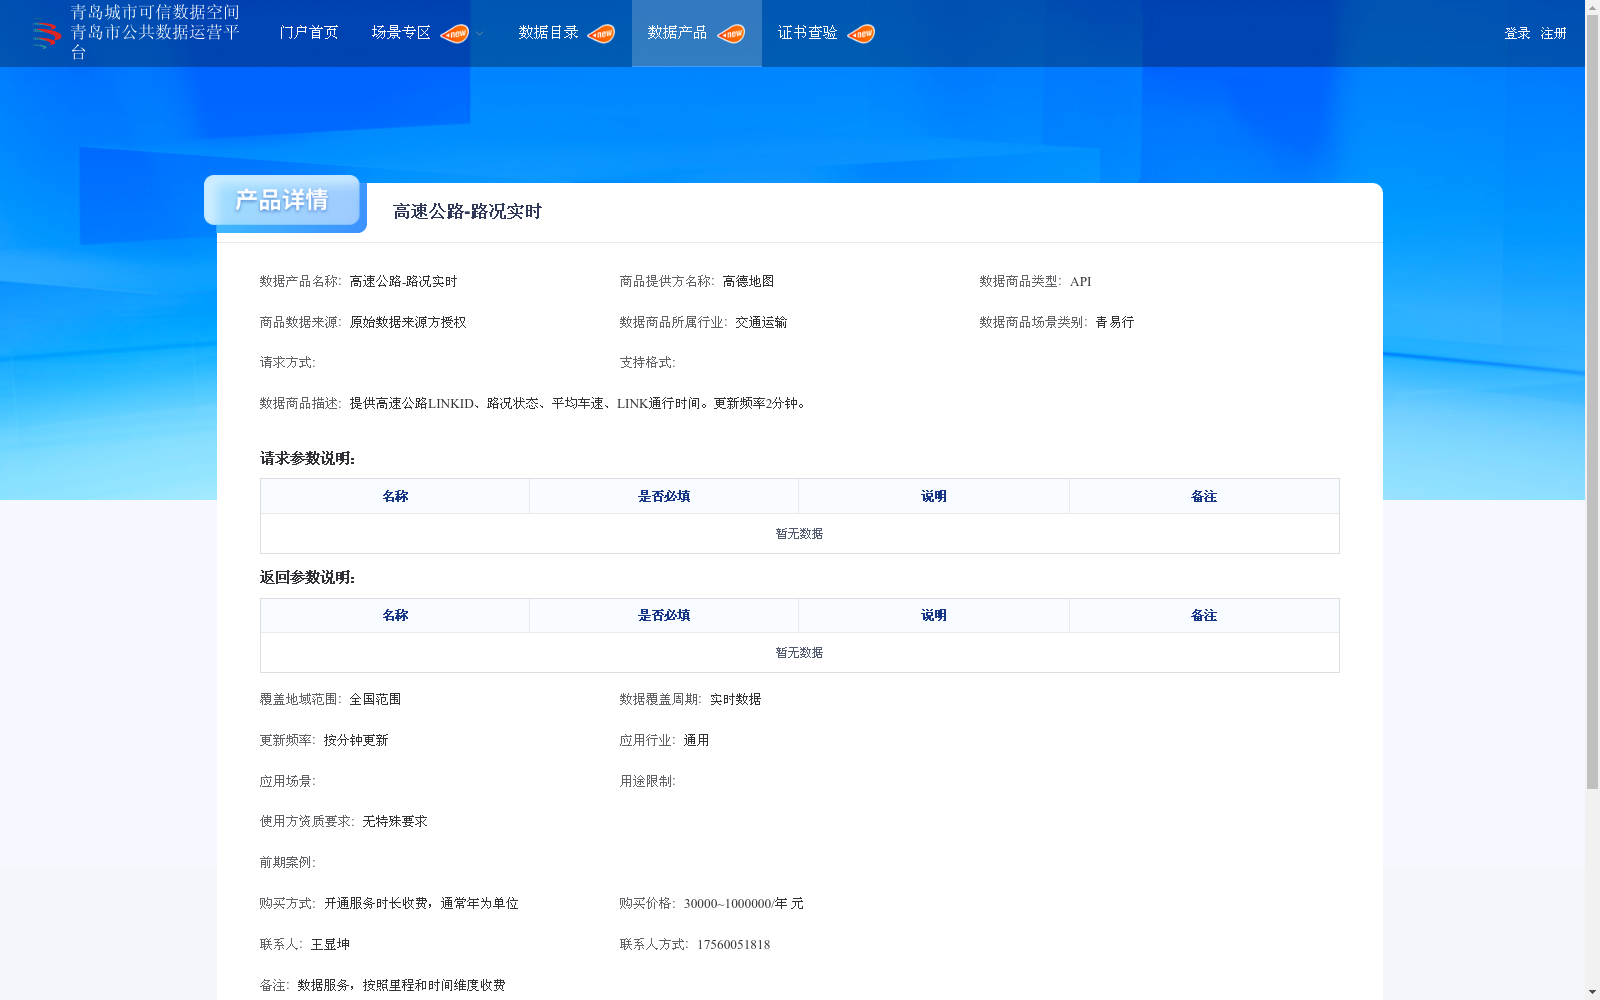The image size is (1600, 1000).
Task: Click the platform logo icon top-left
Action: pos(44,33)
